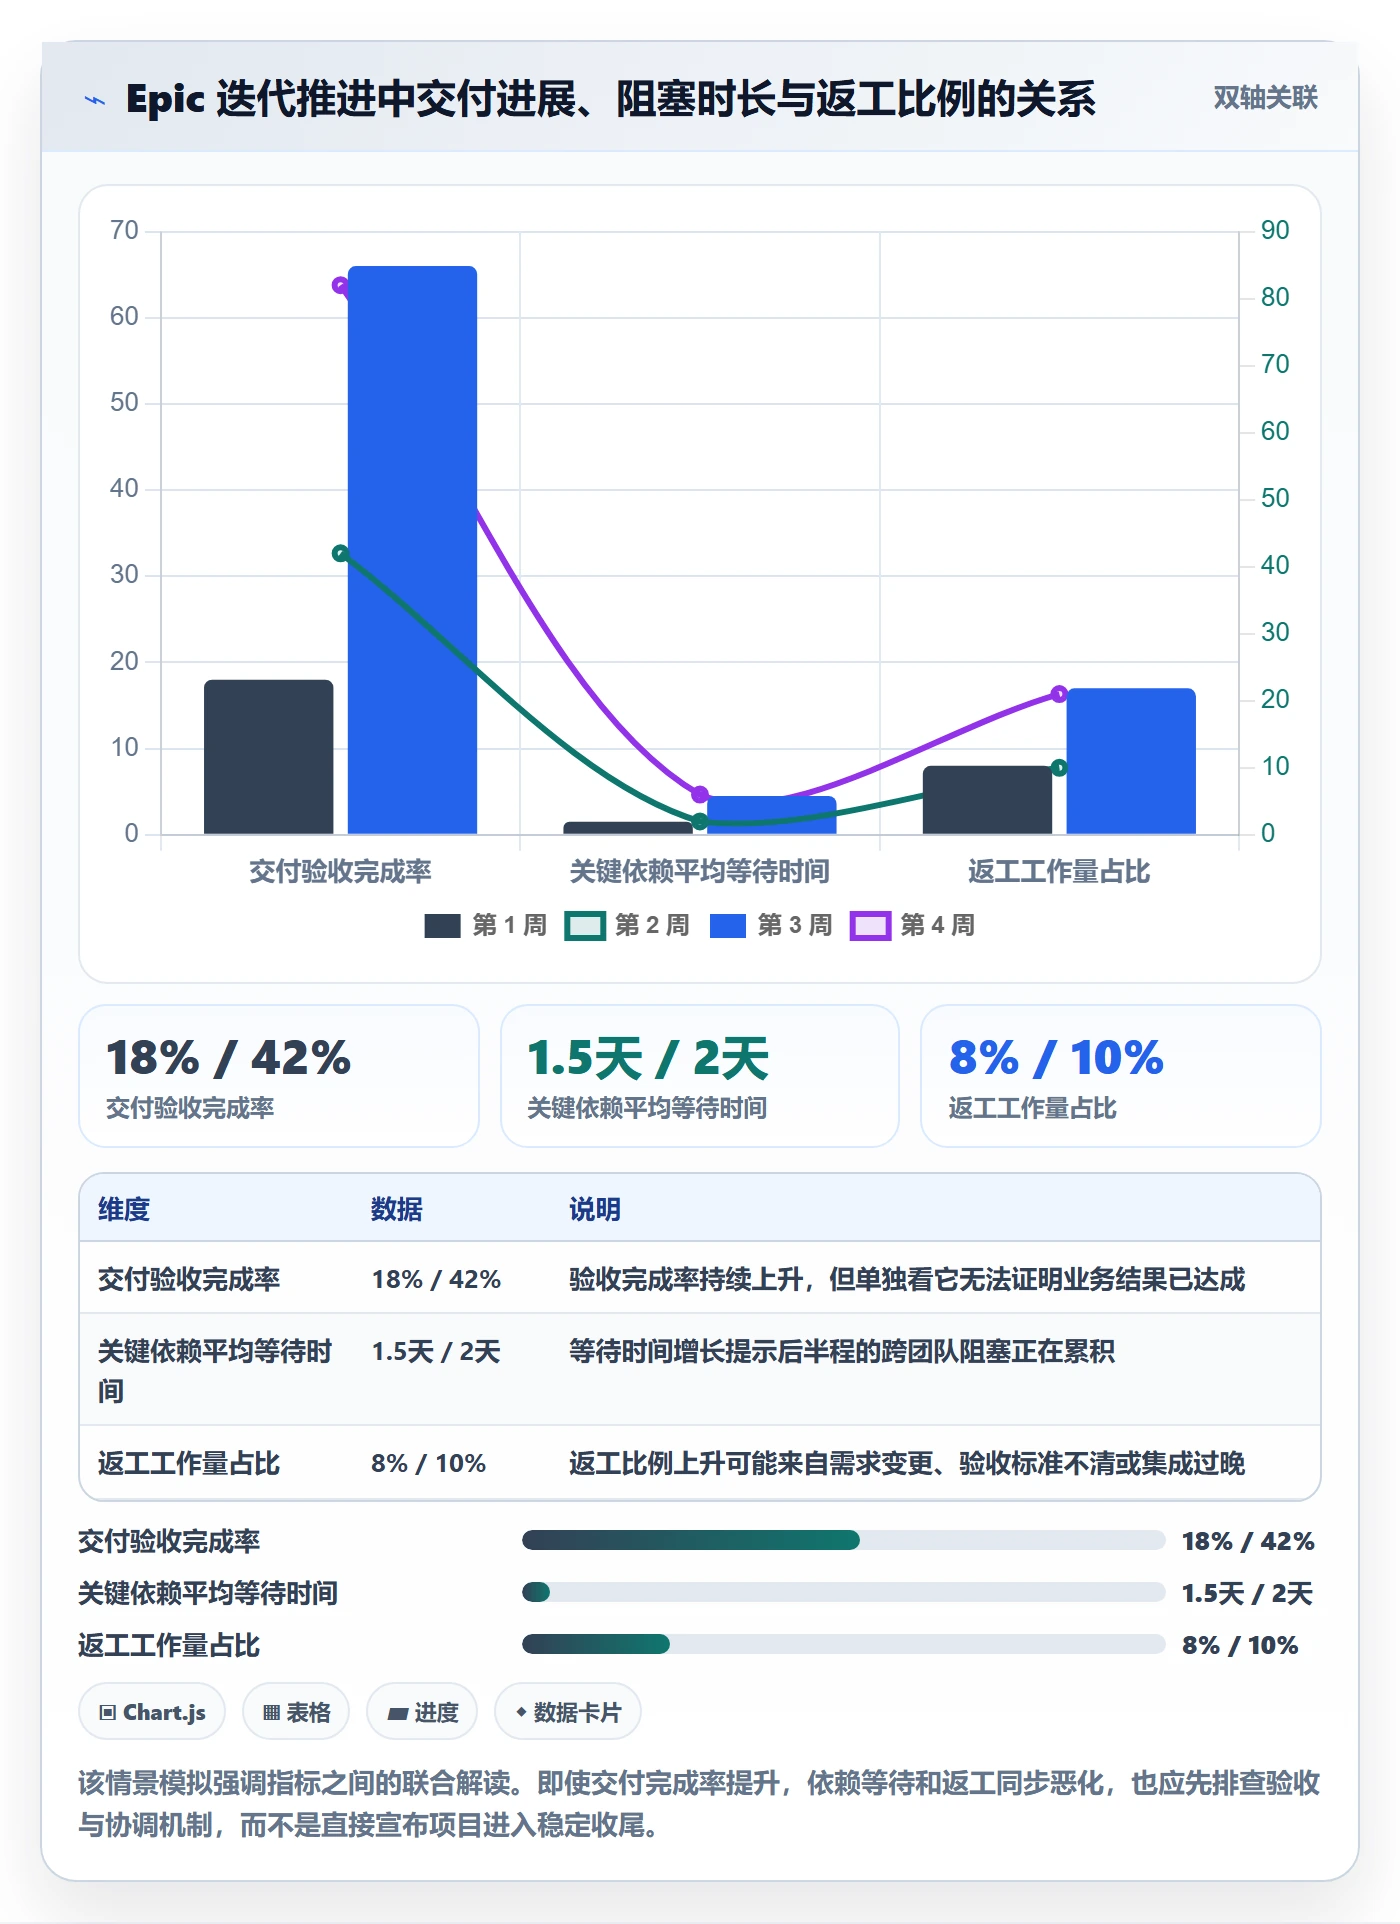Click the purple line point above 返工工作量占比
Image resolution: width=1400 pixels, height=1924 pixels.
tap(1059, 694)
